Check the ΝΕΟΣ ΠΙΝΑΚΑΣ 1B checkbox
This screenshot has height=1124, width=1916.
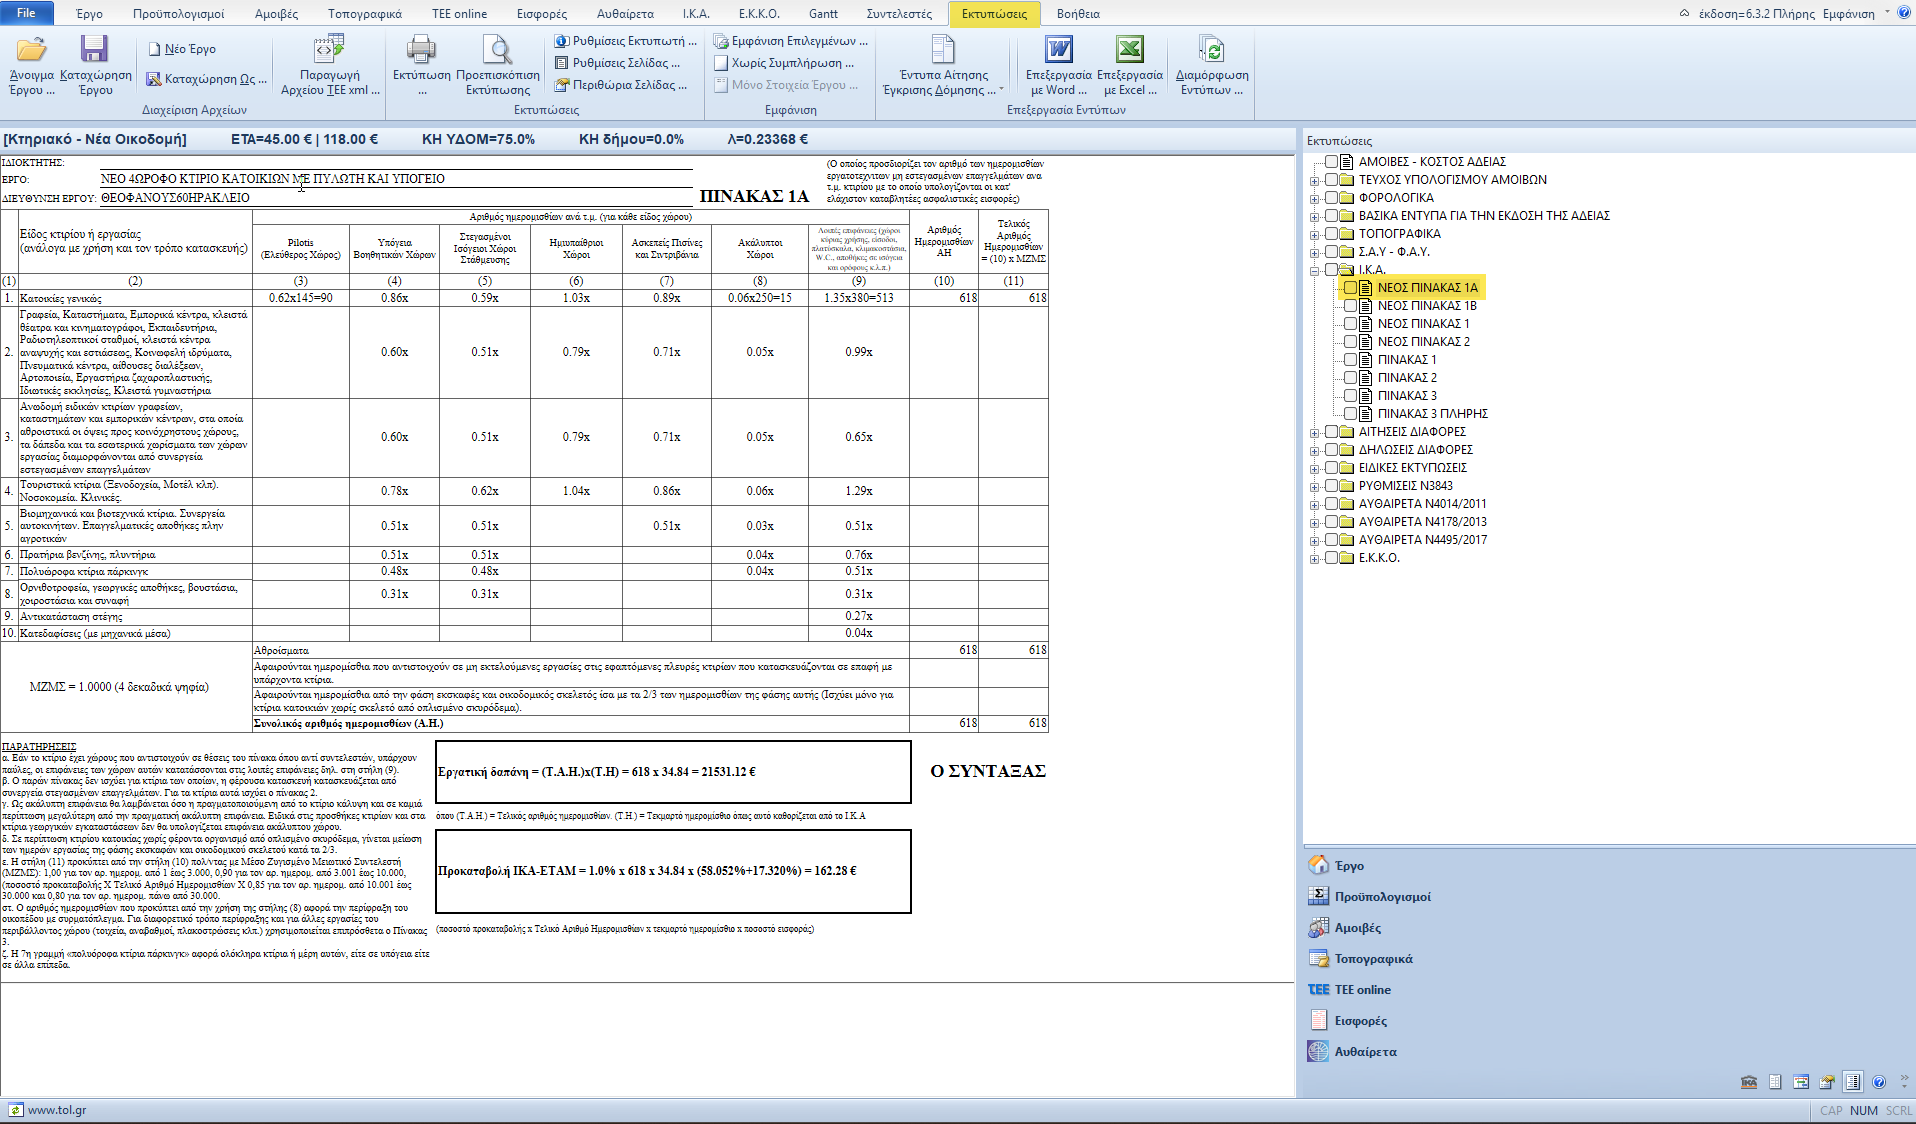[x=1350, y=306]
